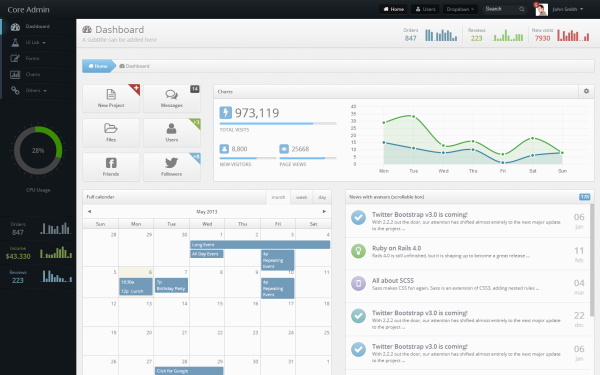Screen dimensions: 600x375
Task: Open the Files folder tile
Action: pyautogui.click(x=111, y=133)
